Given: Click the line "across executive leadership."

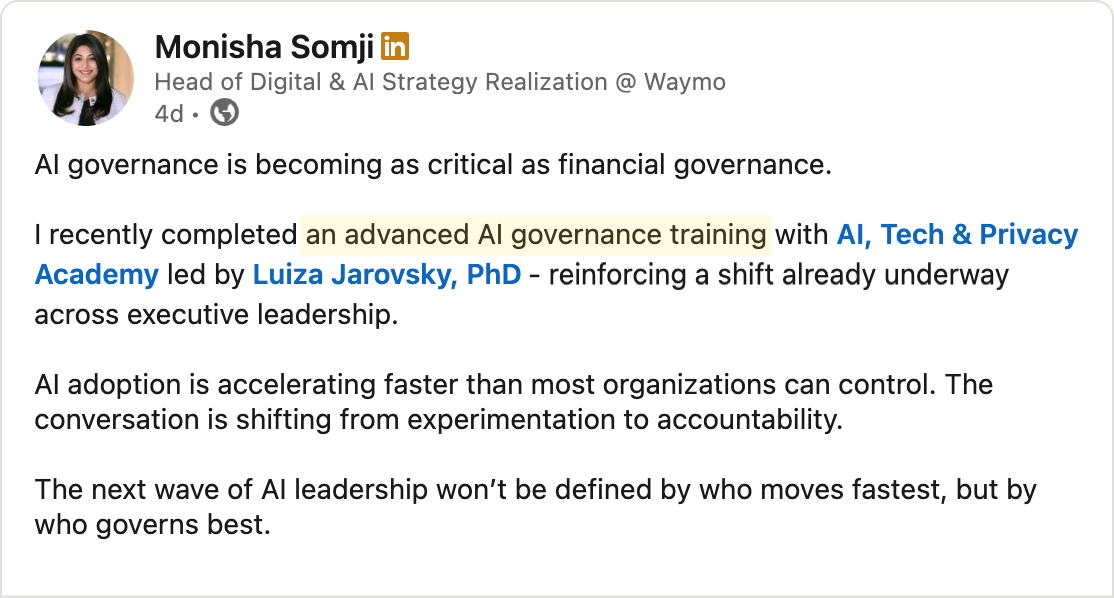Looking at the screenshot, I should [x=216, y=314].
